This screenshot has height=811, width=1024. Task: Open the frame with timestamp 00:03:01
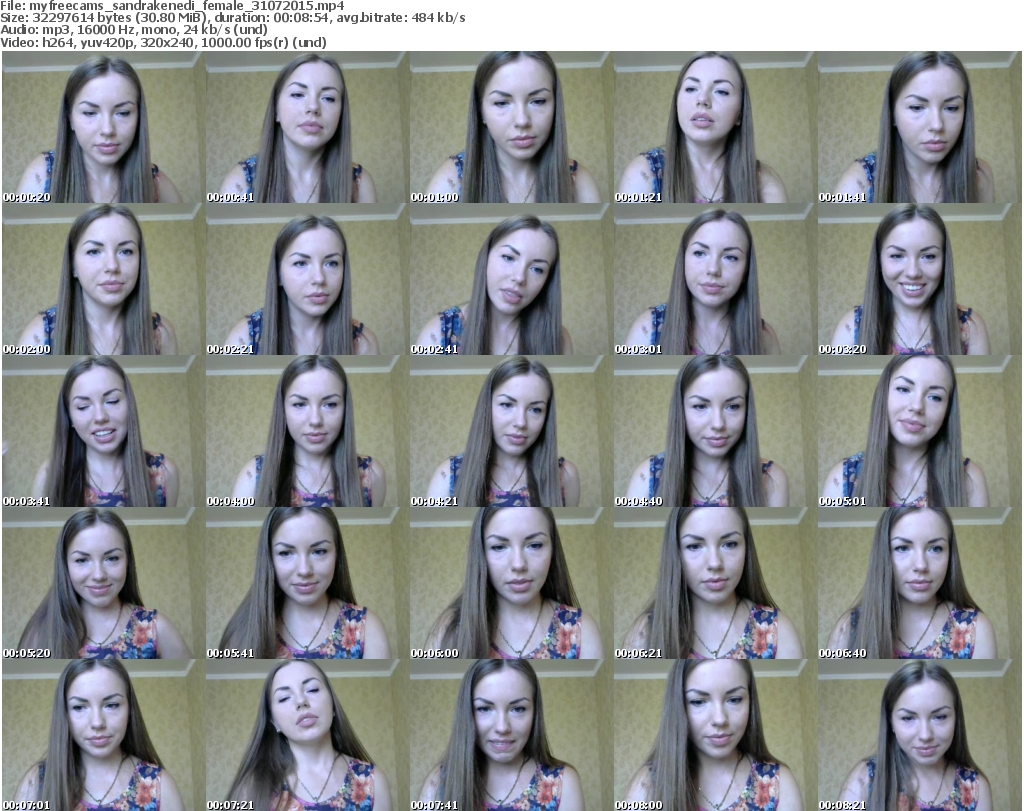[715, 279]
